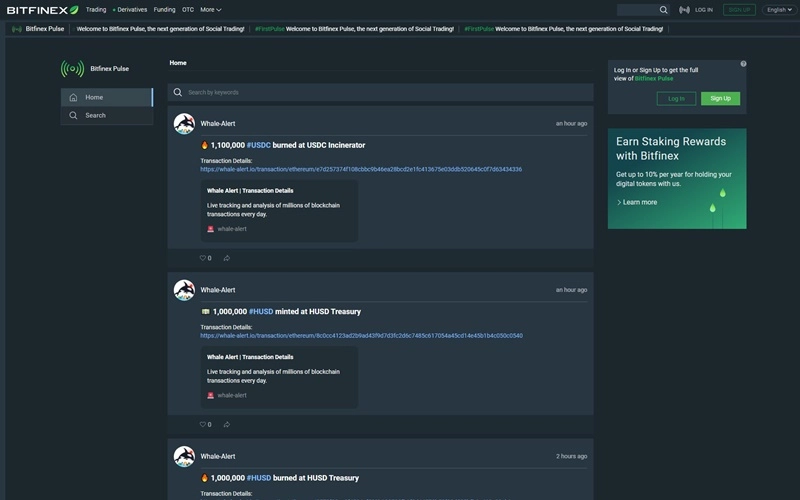Click Whale-Alert name on HUSD minted post
800x500 pixels.
pos(218,290)
